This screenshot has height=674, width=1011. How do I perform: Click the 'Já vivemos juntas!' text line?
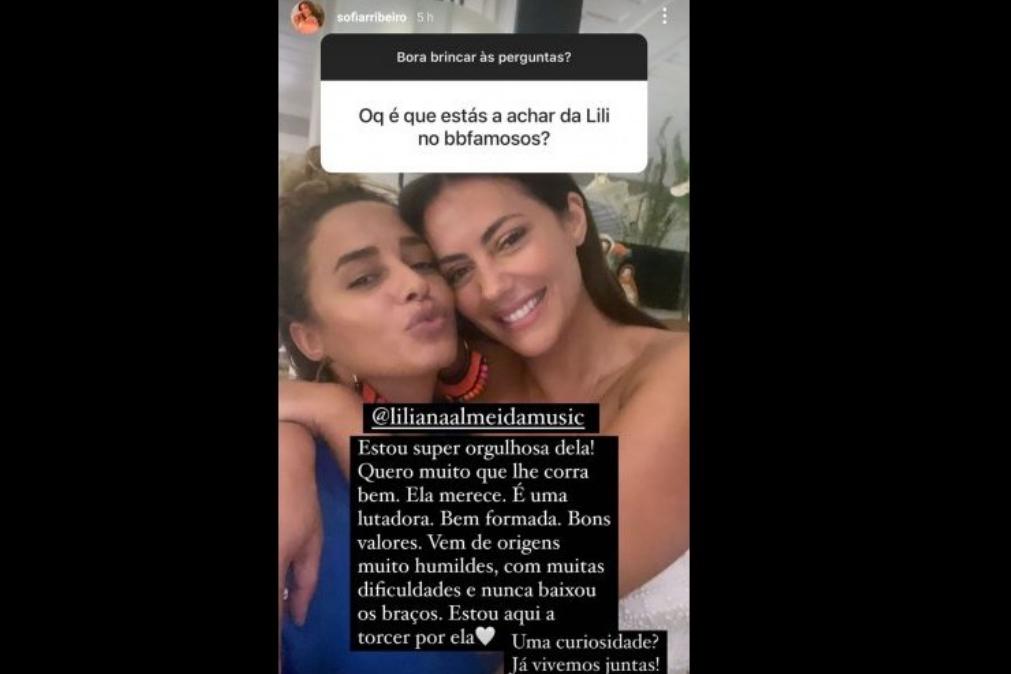585,664
